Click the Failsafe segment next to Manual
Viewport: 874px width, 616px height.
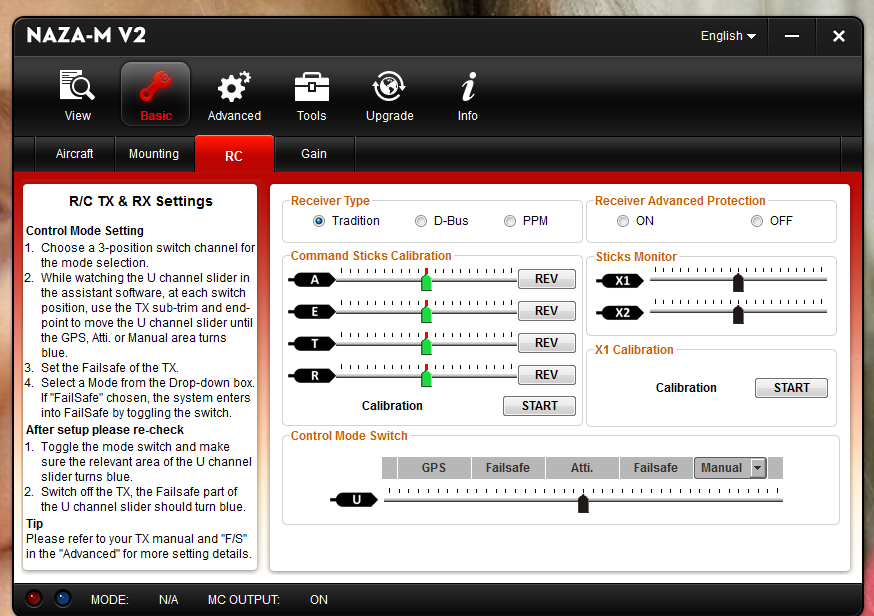(656, 468)
